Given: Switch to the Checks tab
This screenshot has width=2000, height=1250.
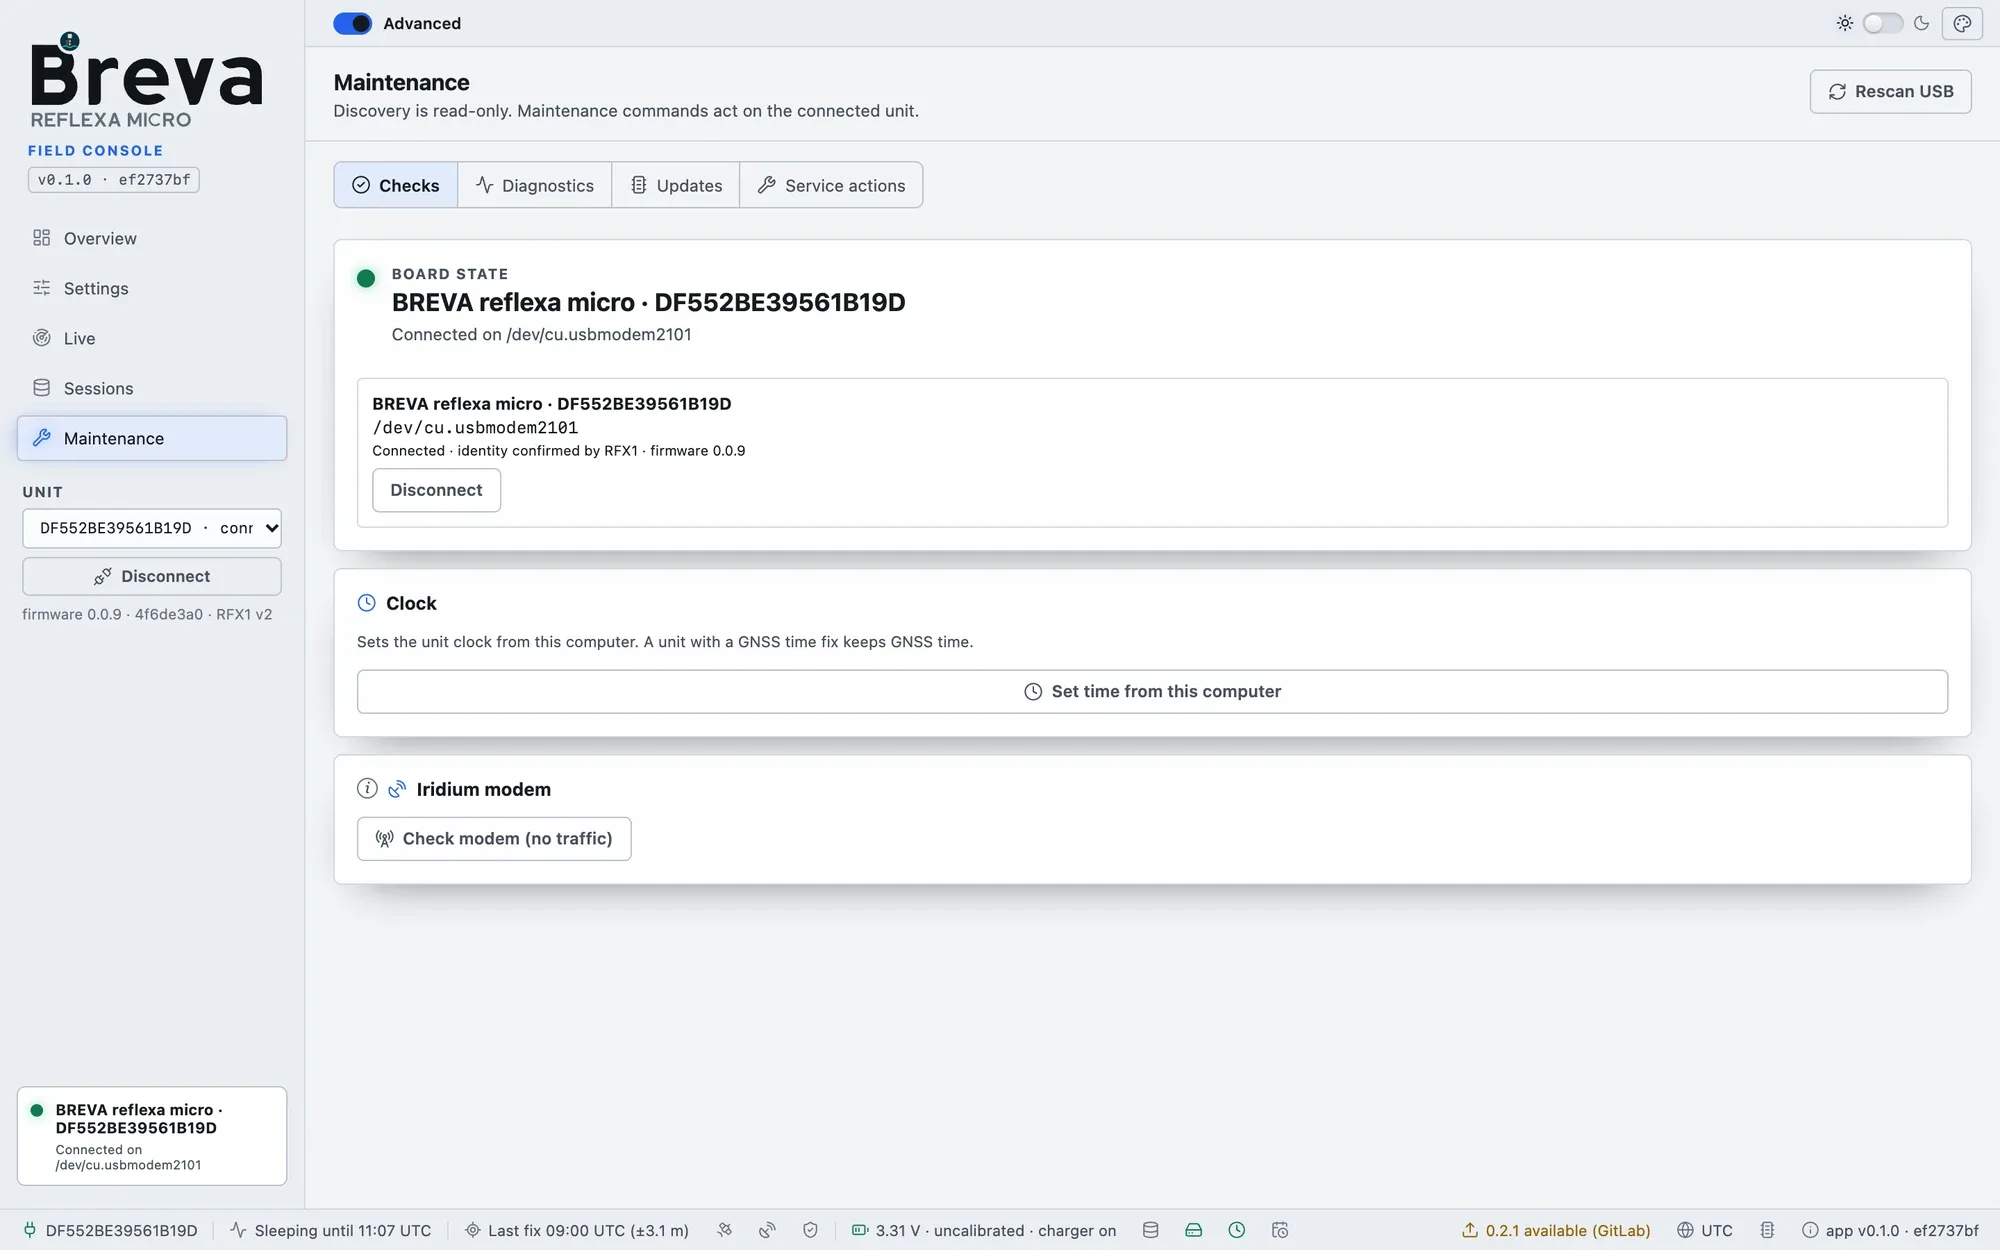Looking at the screenshot, I should (x=396, y=185).
